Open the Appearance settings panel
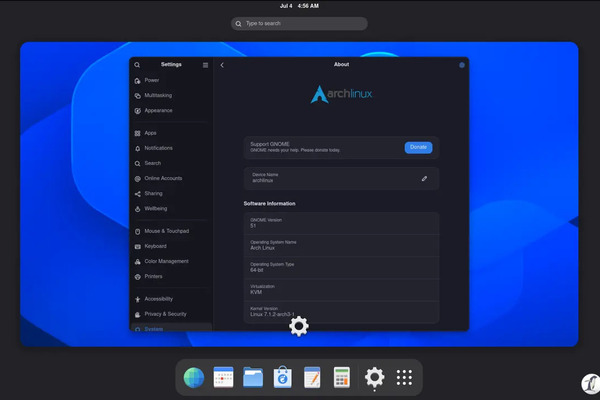 pyautogui.click(x=171, y=111)
